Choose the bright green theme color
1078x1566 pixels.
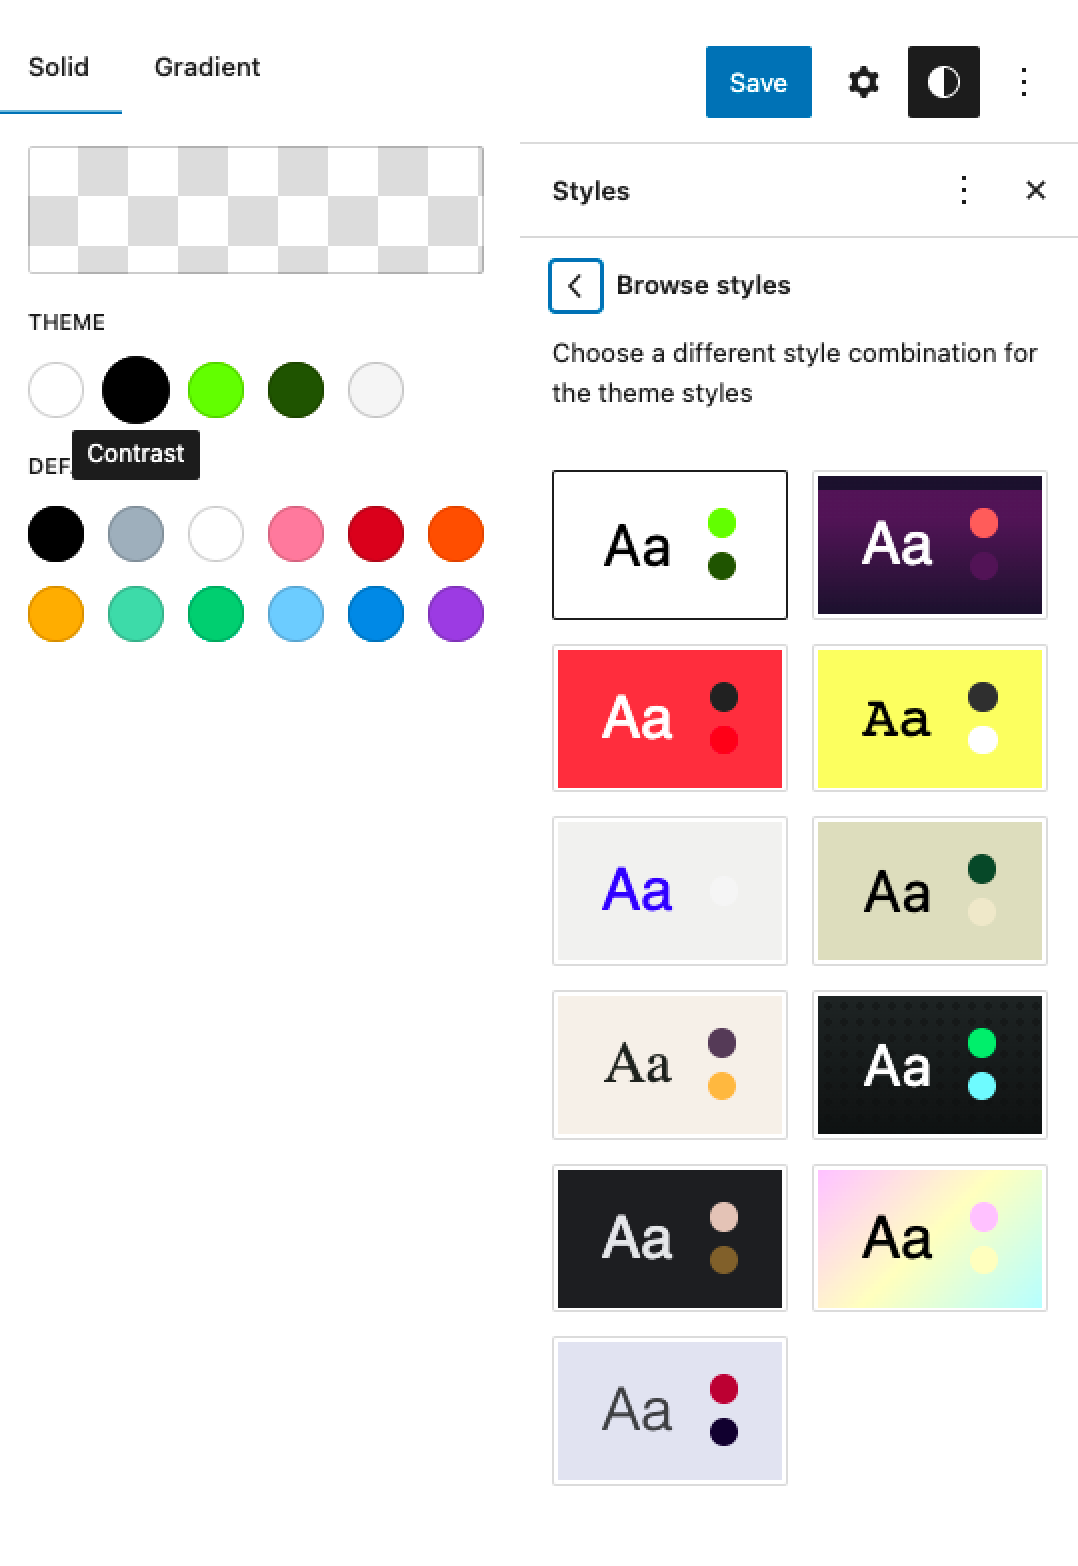coord(216,390)
